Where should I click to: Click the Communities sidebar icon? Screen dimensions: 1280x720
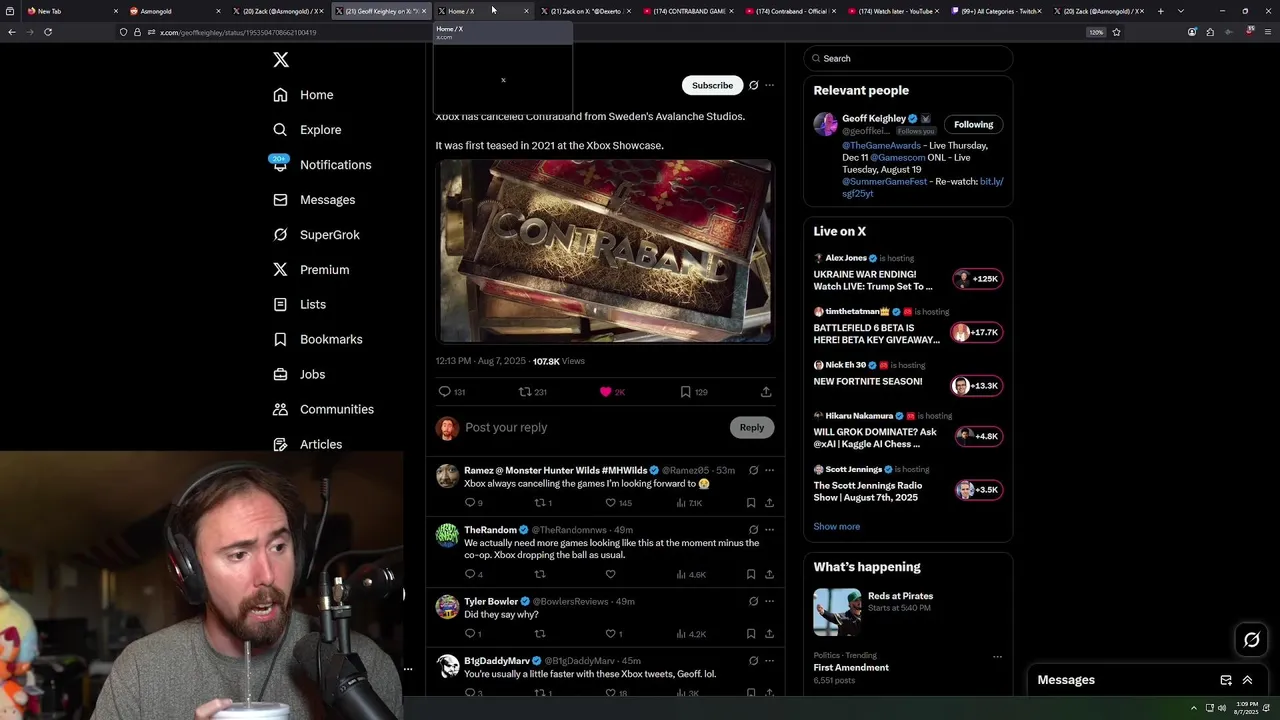280,409
